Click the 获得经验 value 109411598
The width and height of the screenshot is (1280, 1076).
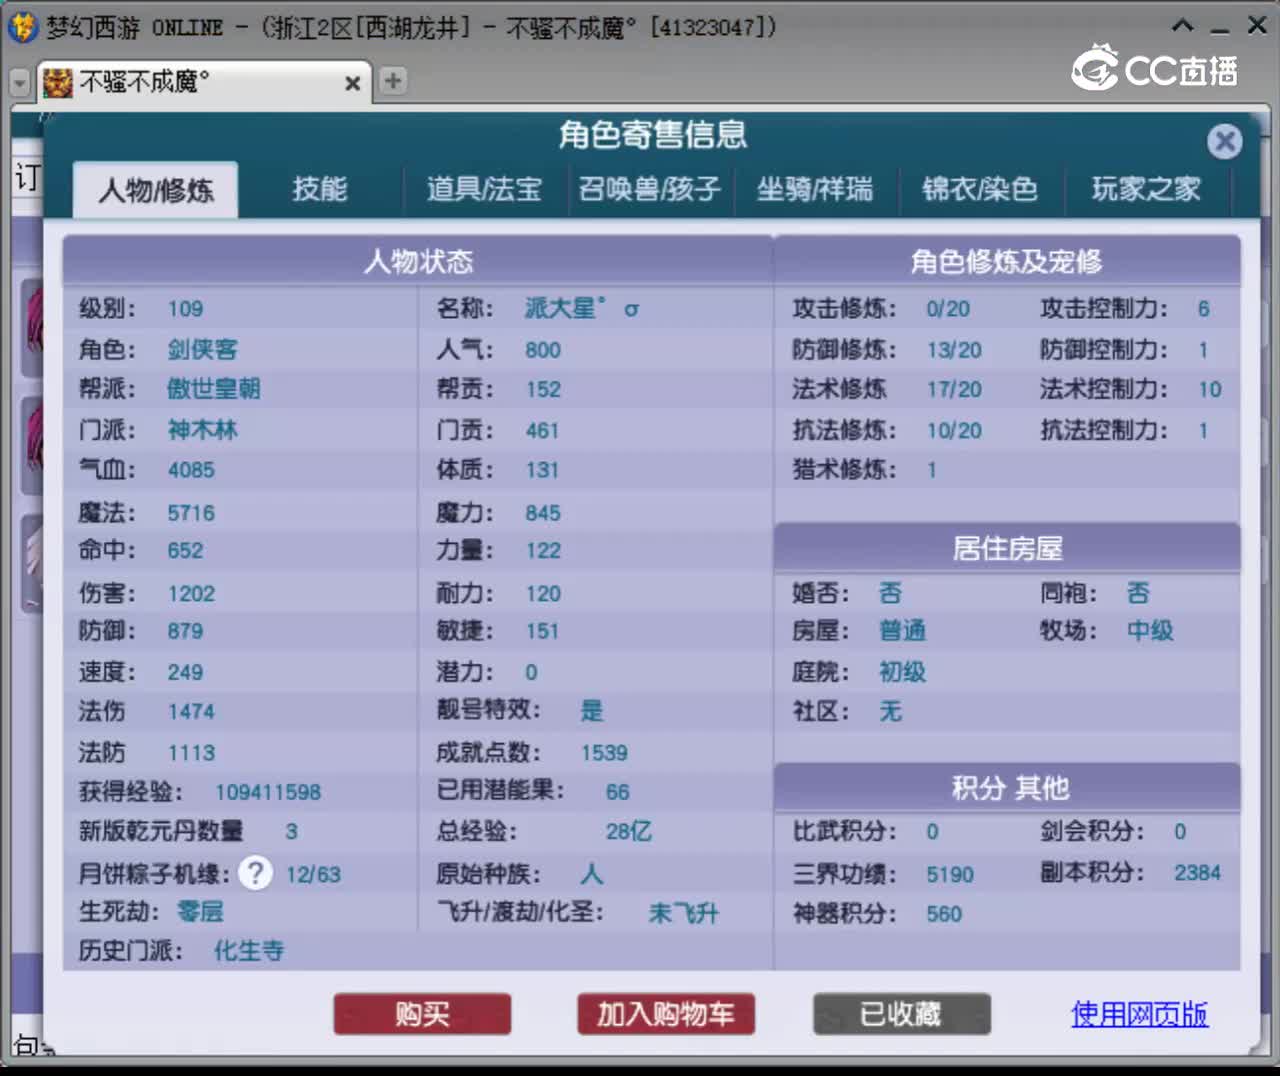[x=268, y=792]
